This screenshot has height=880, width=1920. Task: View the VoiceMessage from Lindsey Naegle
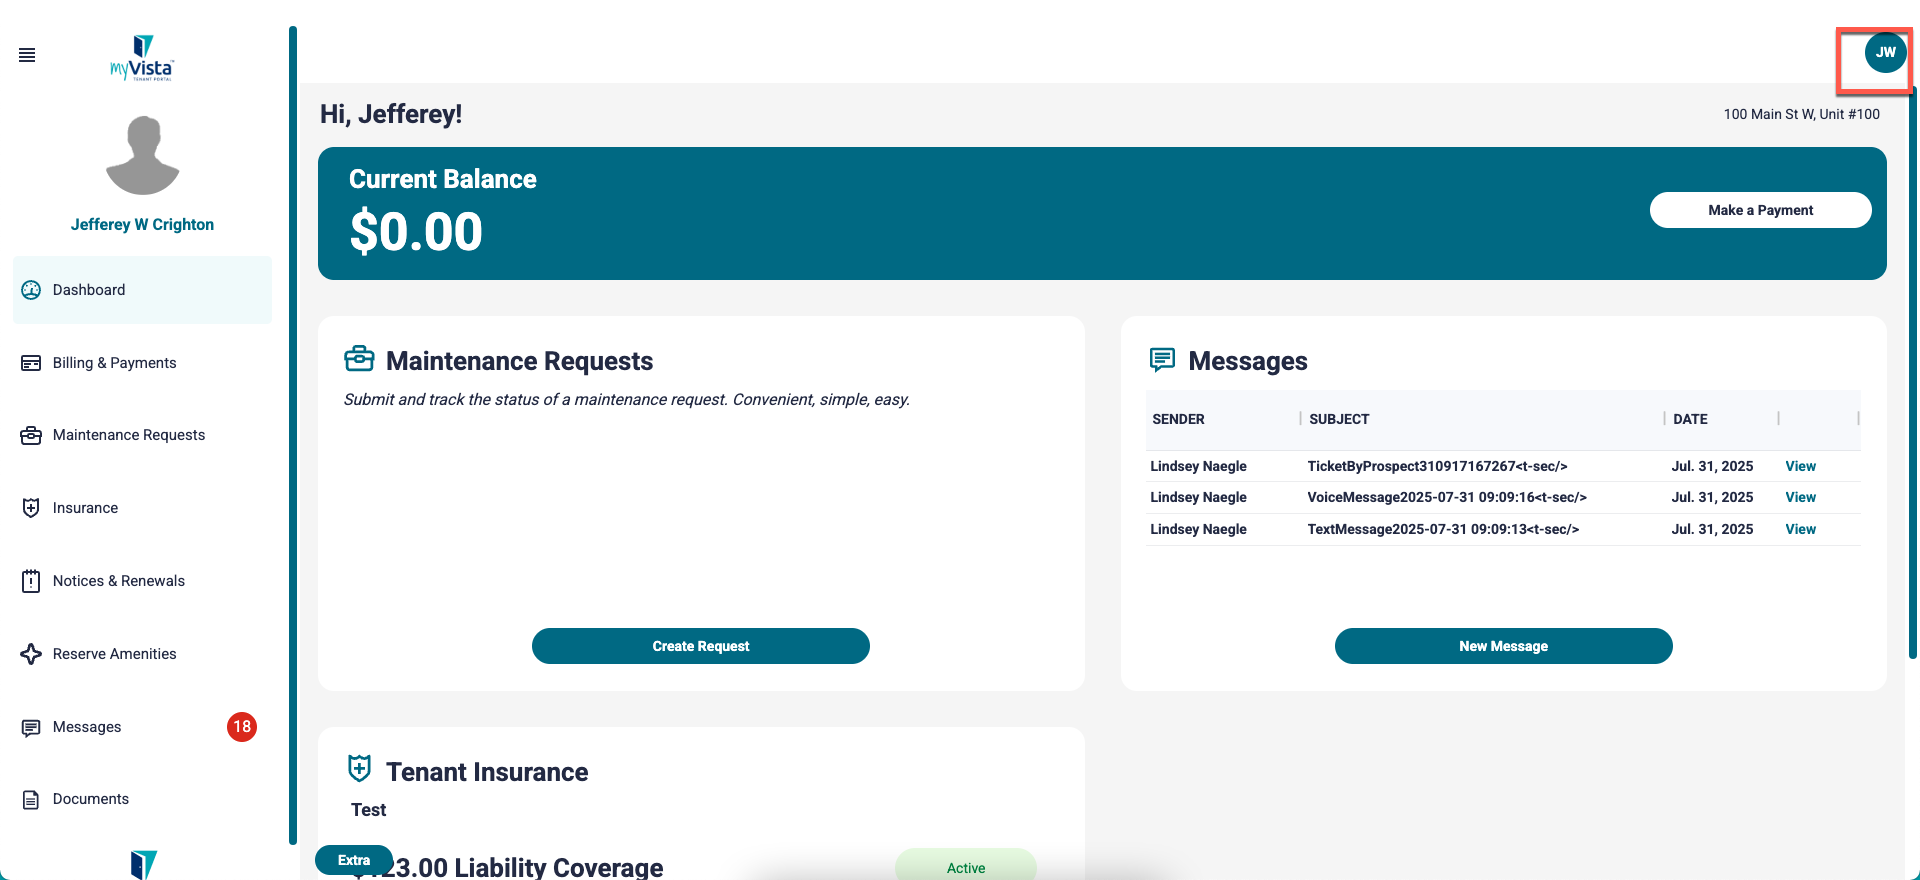(1800, 497)
